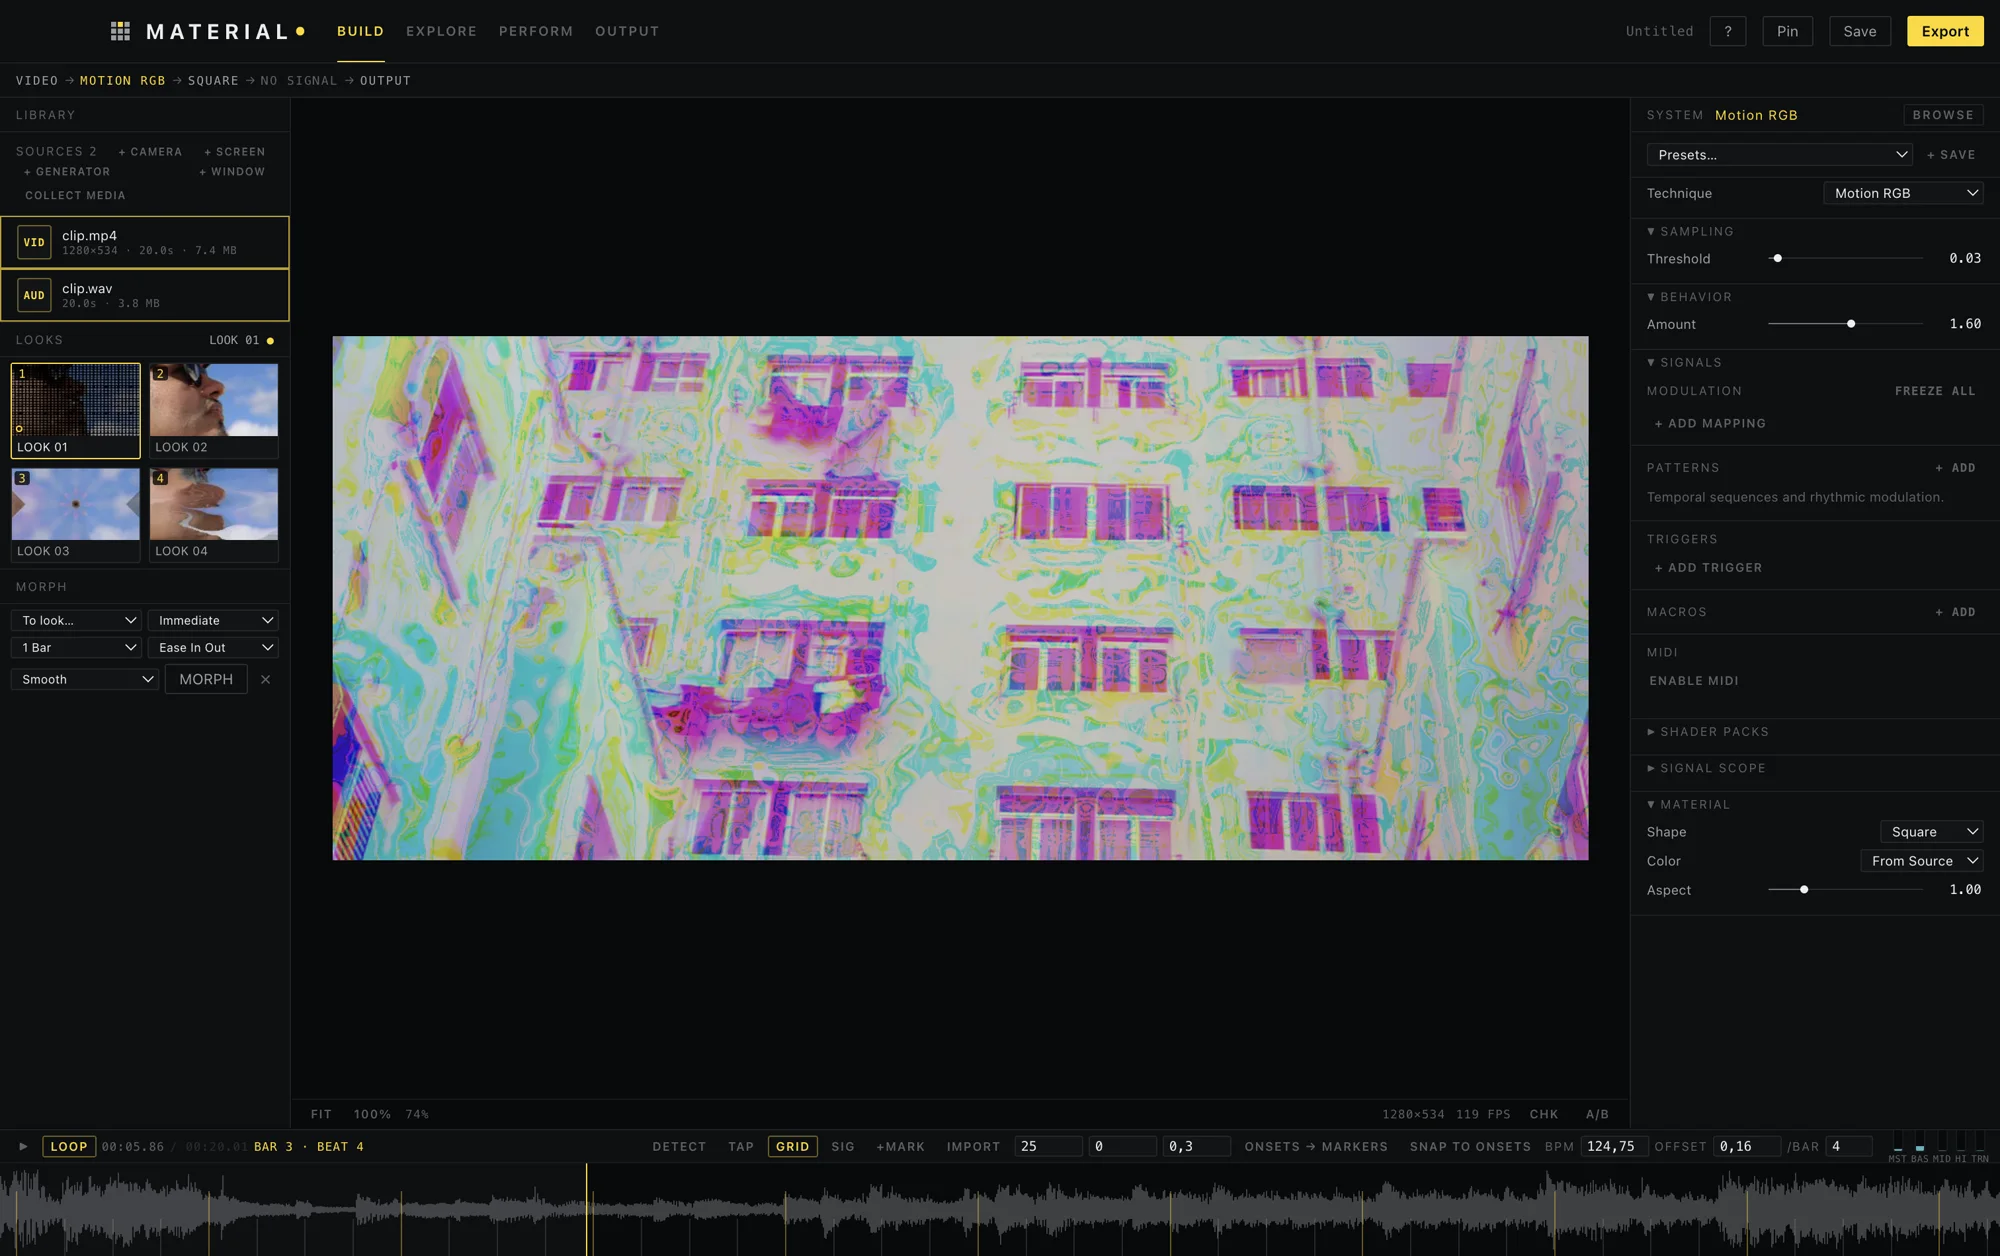Toggle the GRID option in timeline

[792, 1146]
